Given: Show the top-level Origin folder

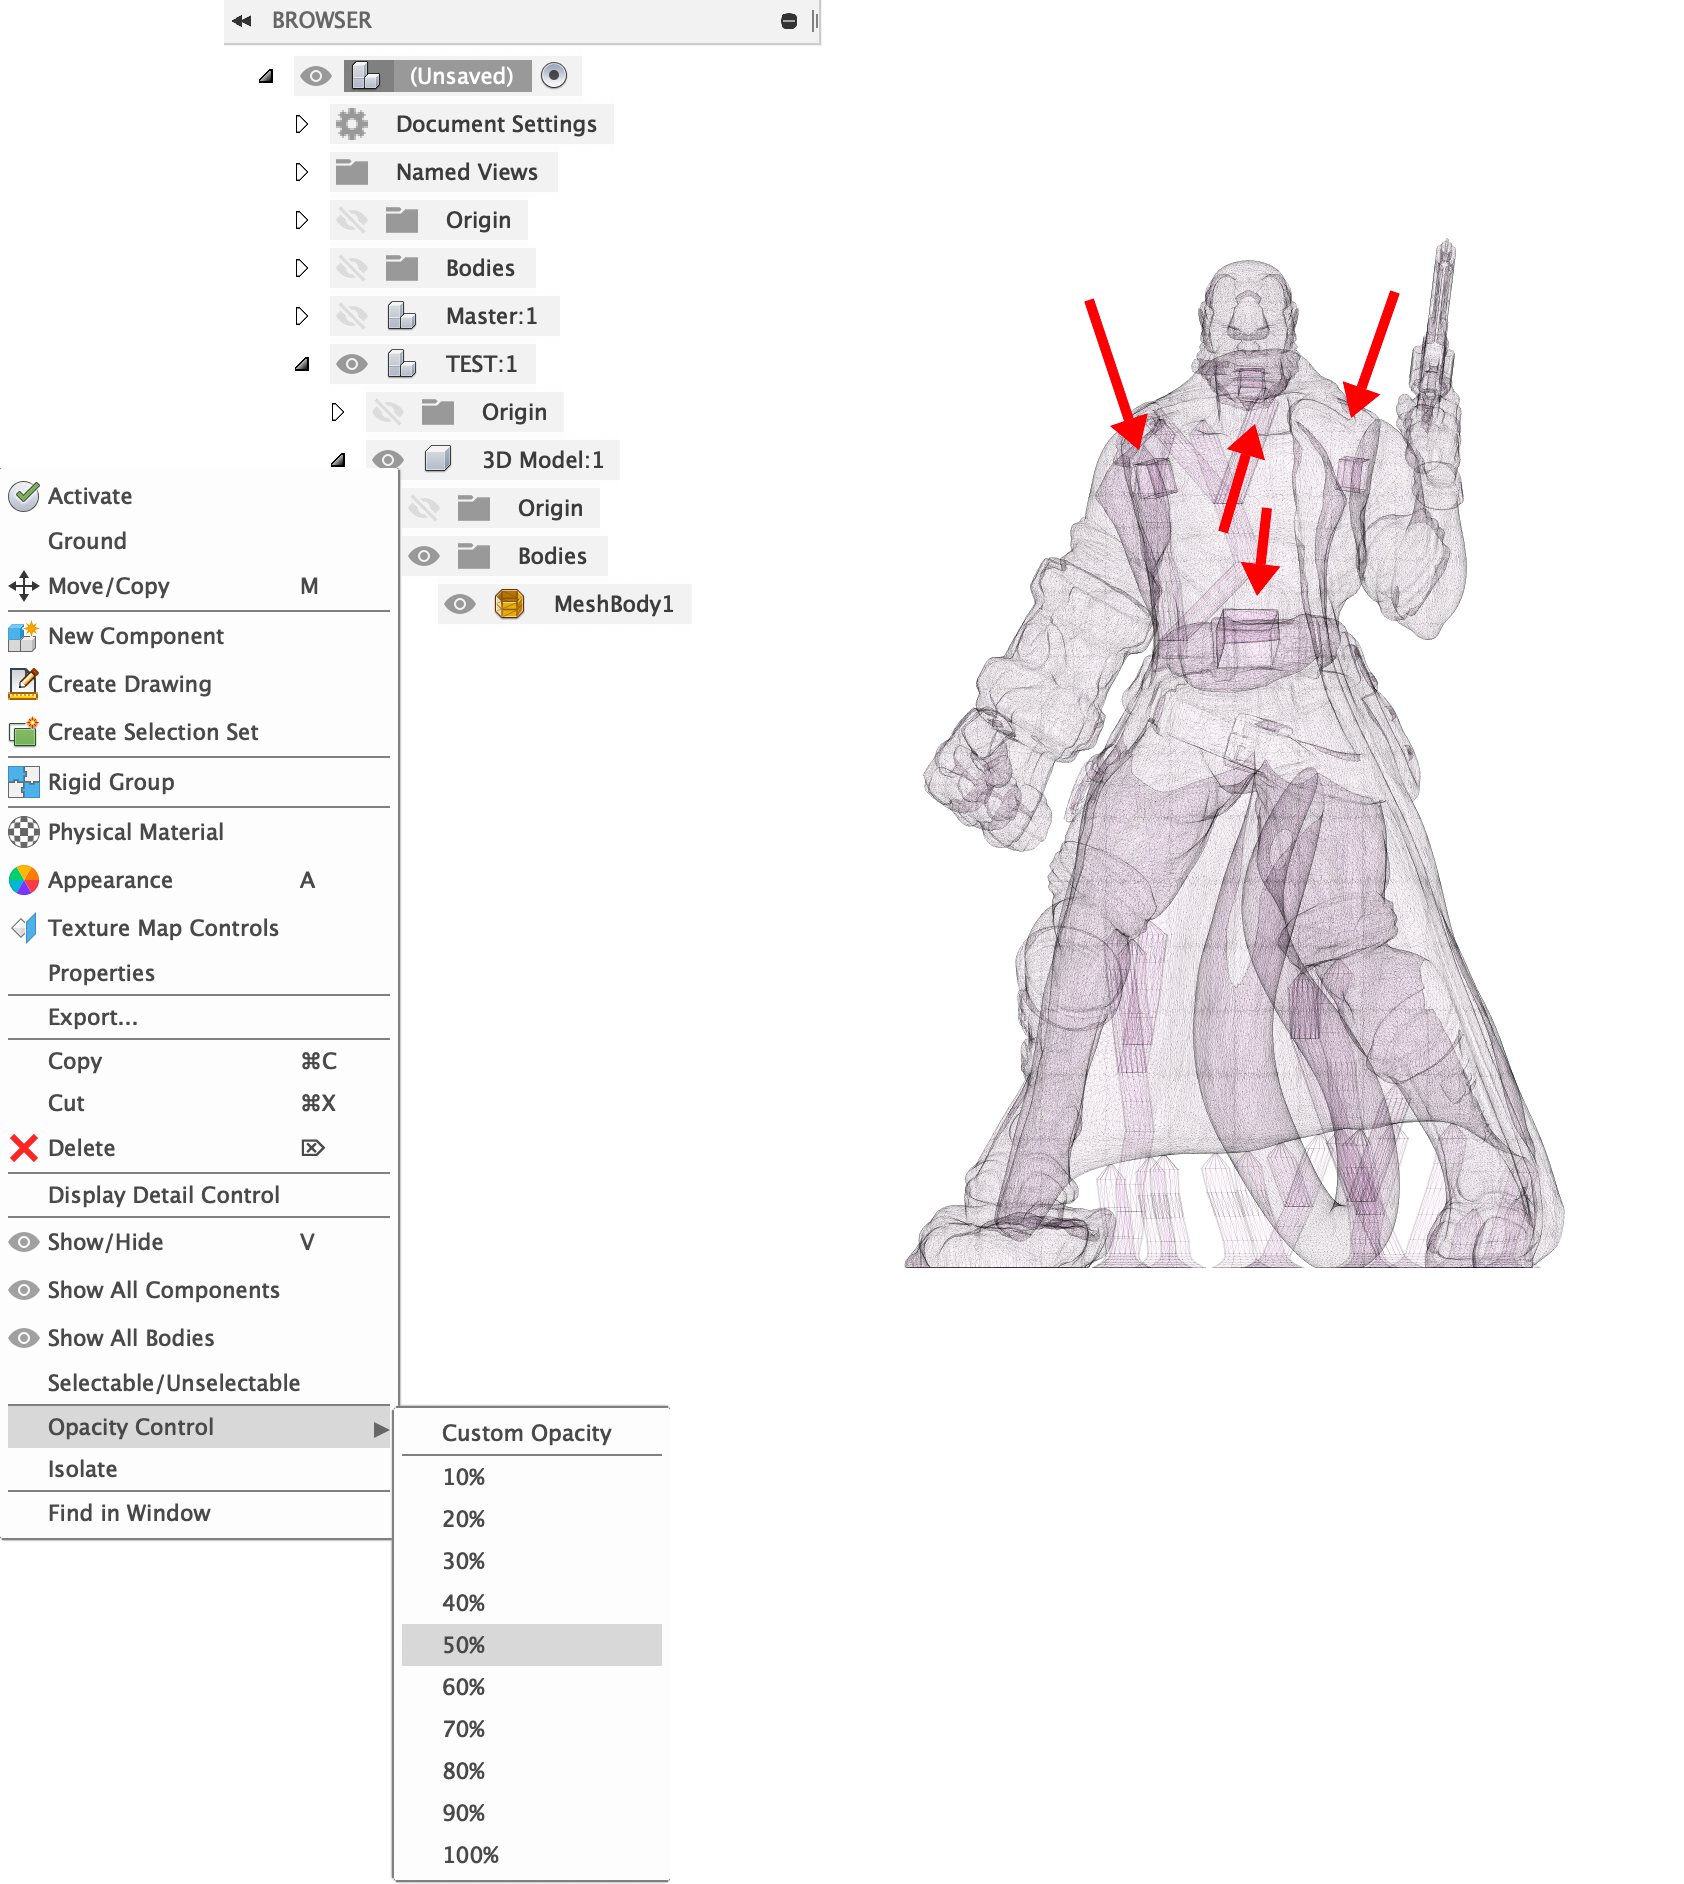Looking at the screenshot, I should [x=352, y=220].
